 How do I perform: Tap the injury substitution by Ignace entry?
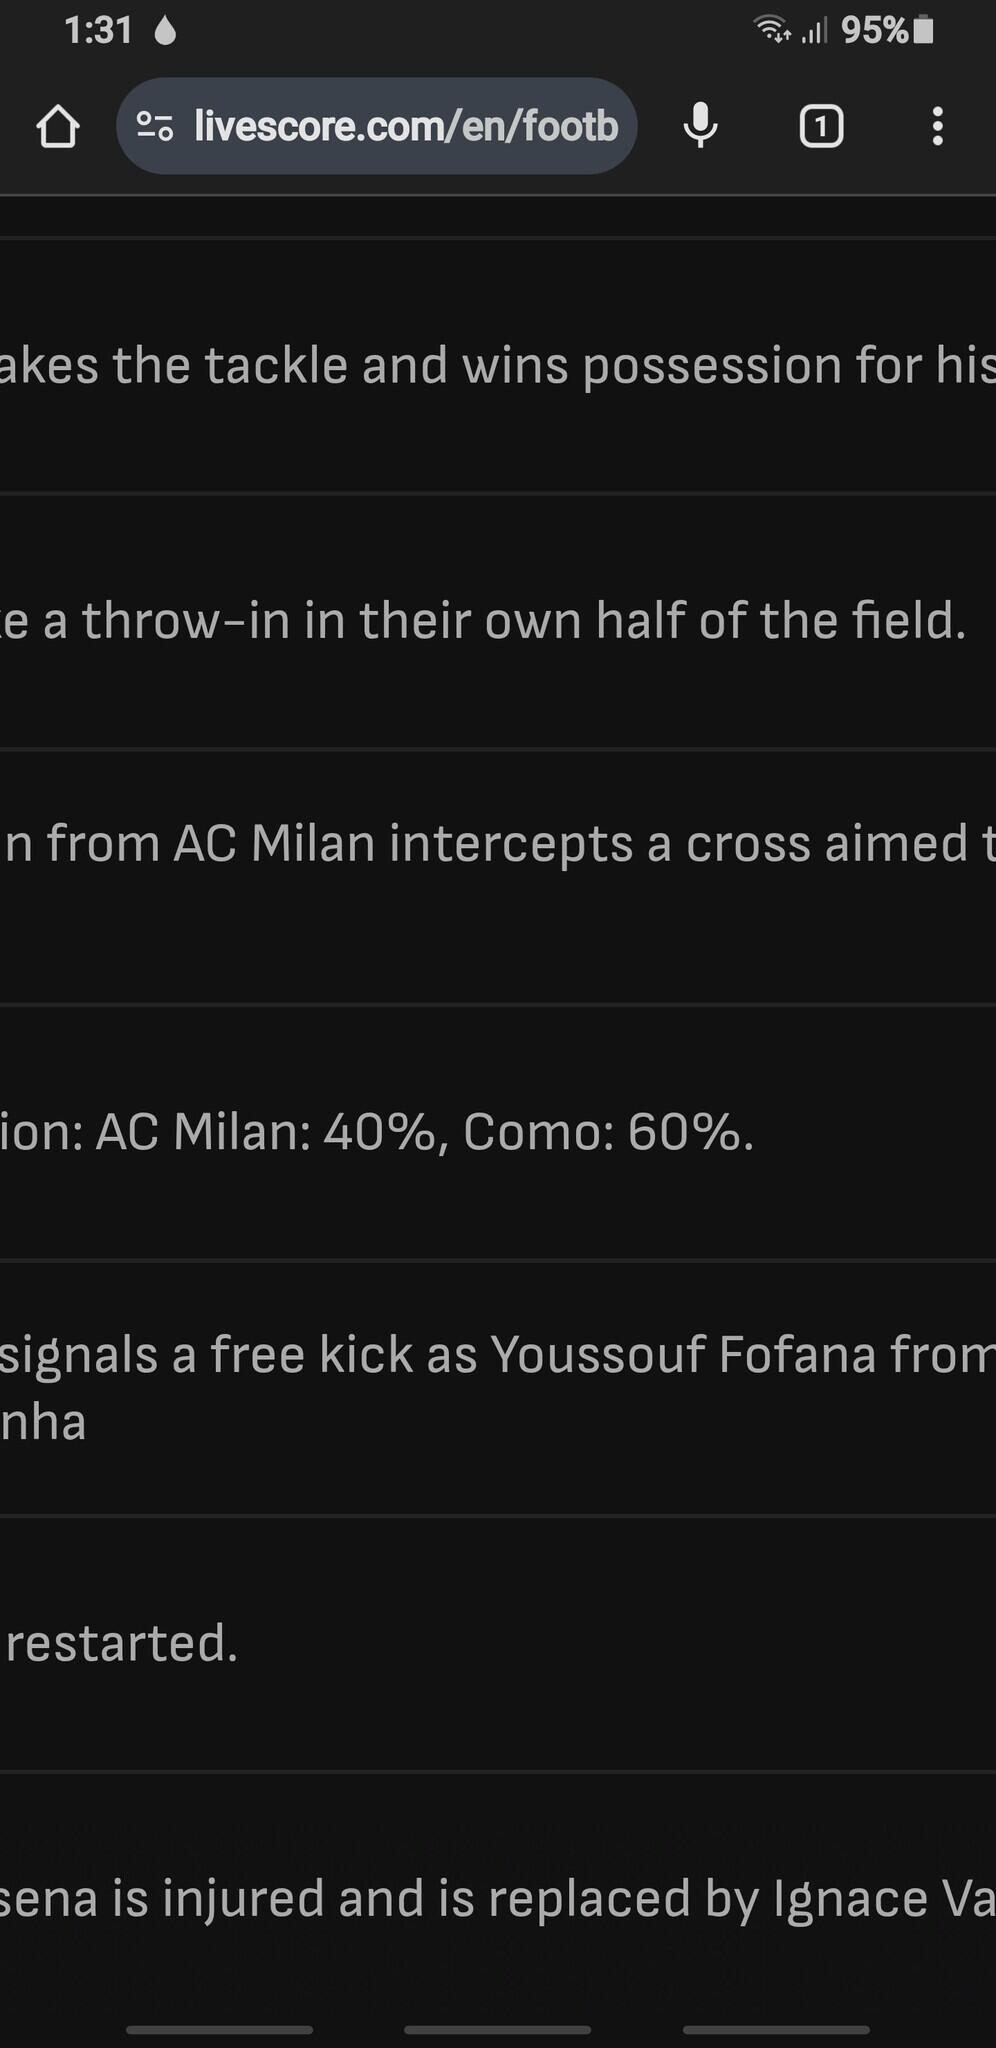(498, 1898)
